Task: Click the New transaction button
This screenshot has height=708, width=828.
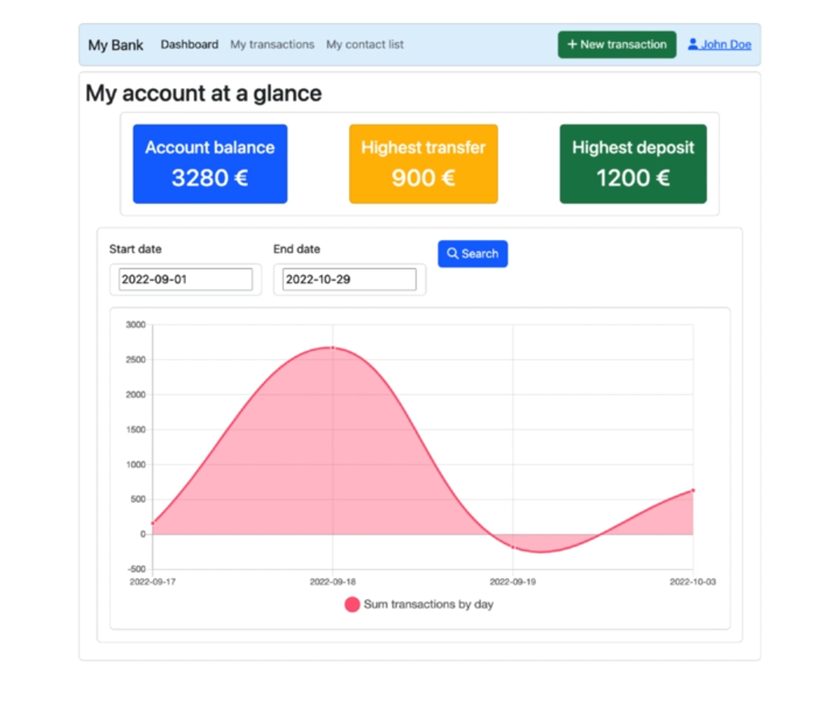Action: 616,44
